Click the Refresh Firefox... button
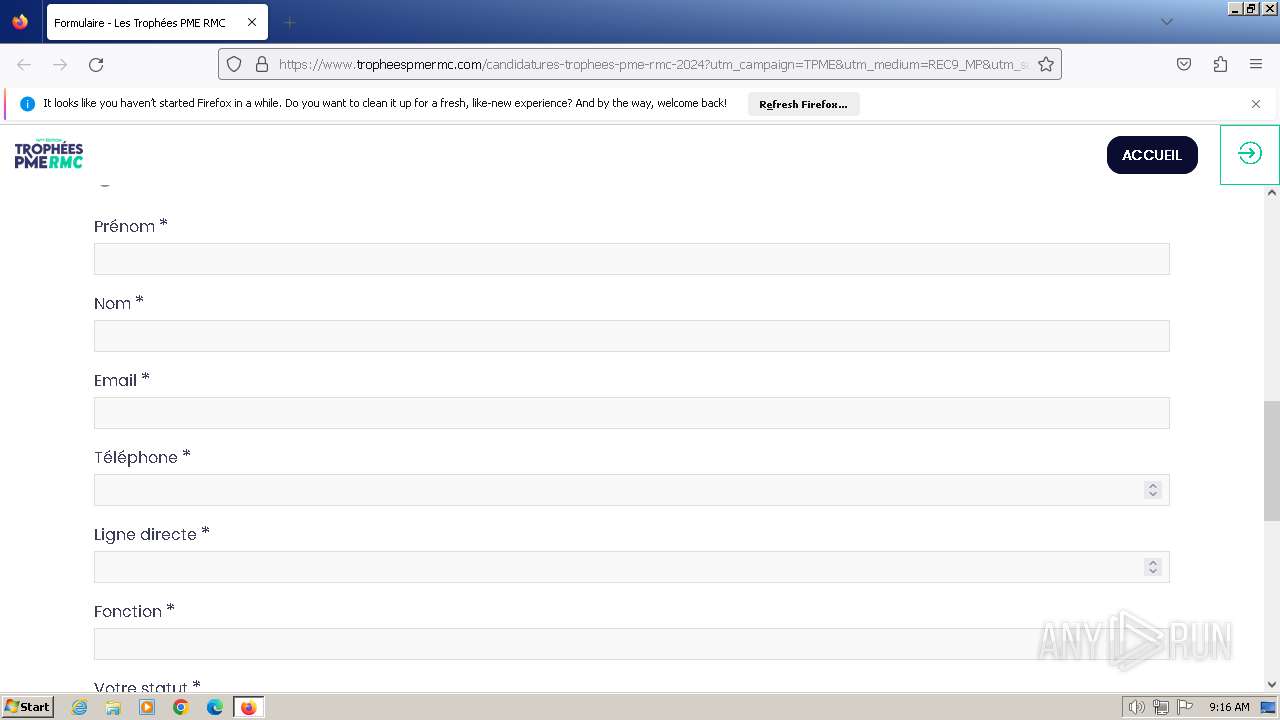Screen dimensions: 1280x720 click(803, 104)
